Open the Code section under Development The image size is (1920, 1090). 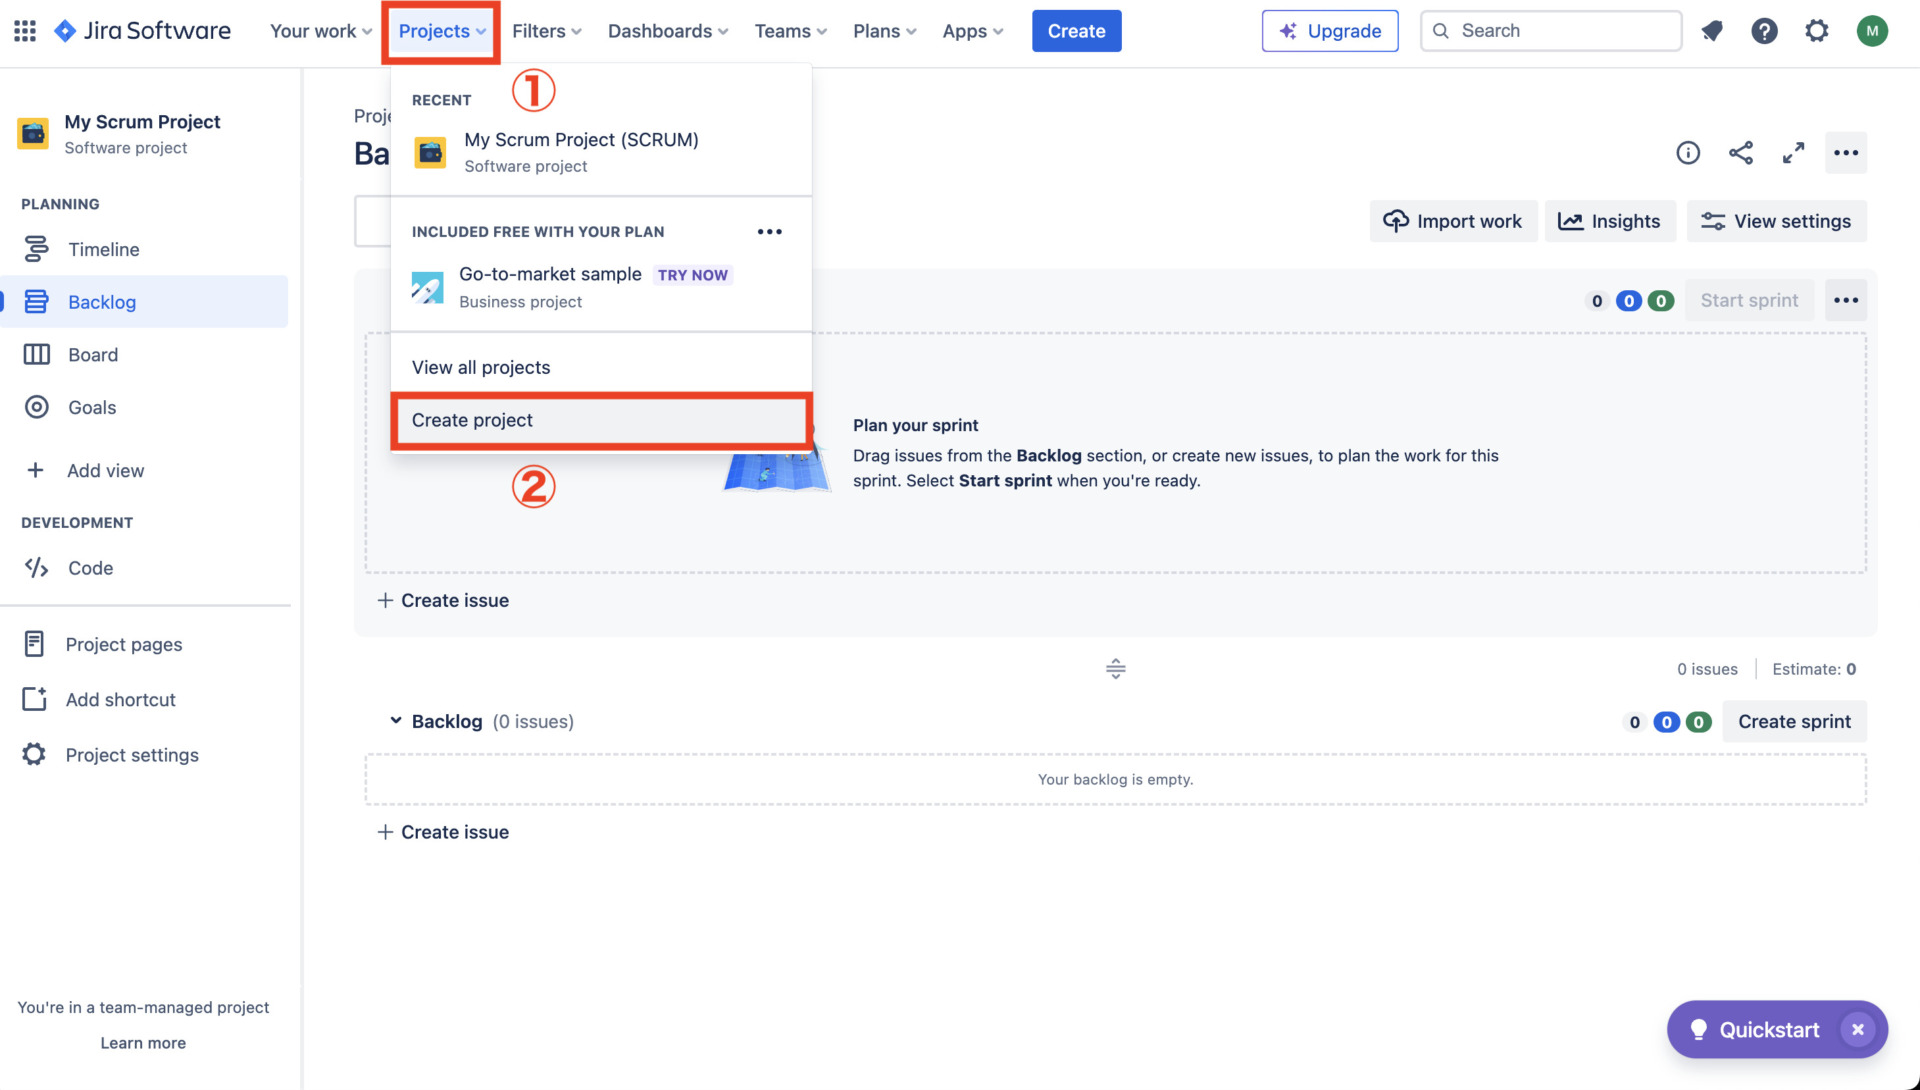point(37,567)
